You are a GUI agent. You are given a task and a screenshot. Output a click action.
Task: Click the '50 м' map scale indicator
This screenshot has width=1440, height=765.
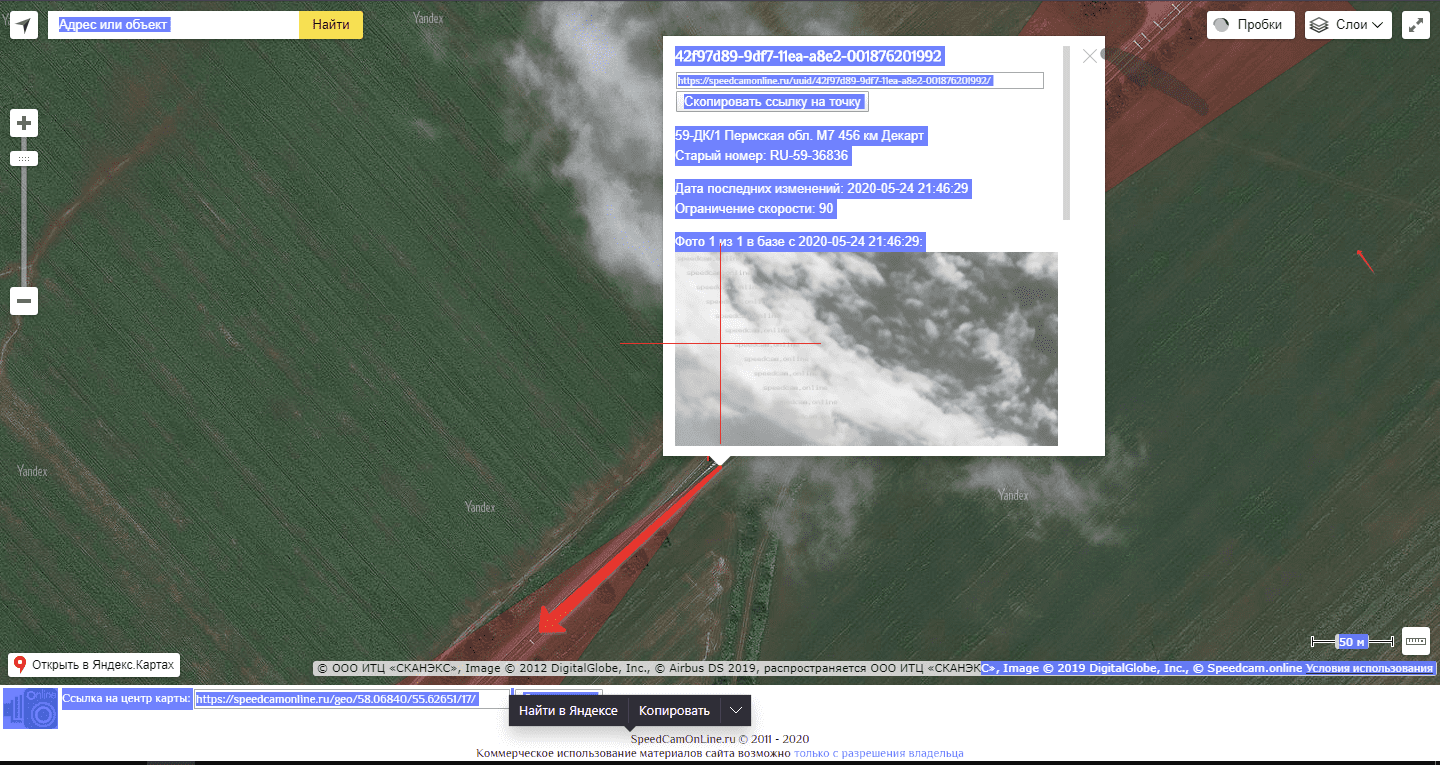click(1353, 641)
